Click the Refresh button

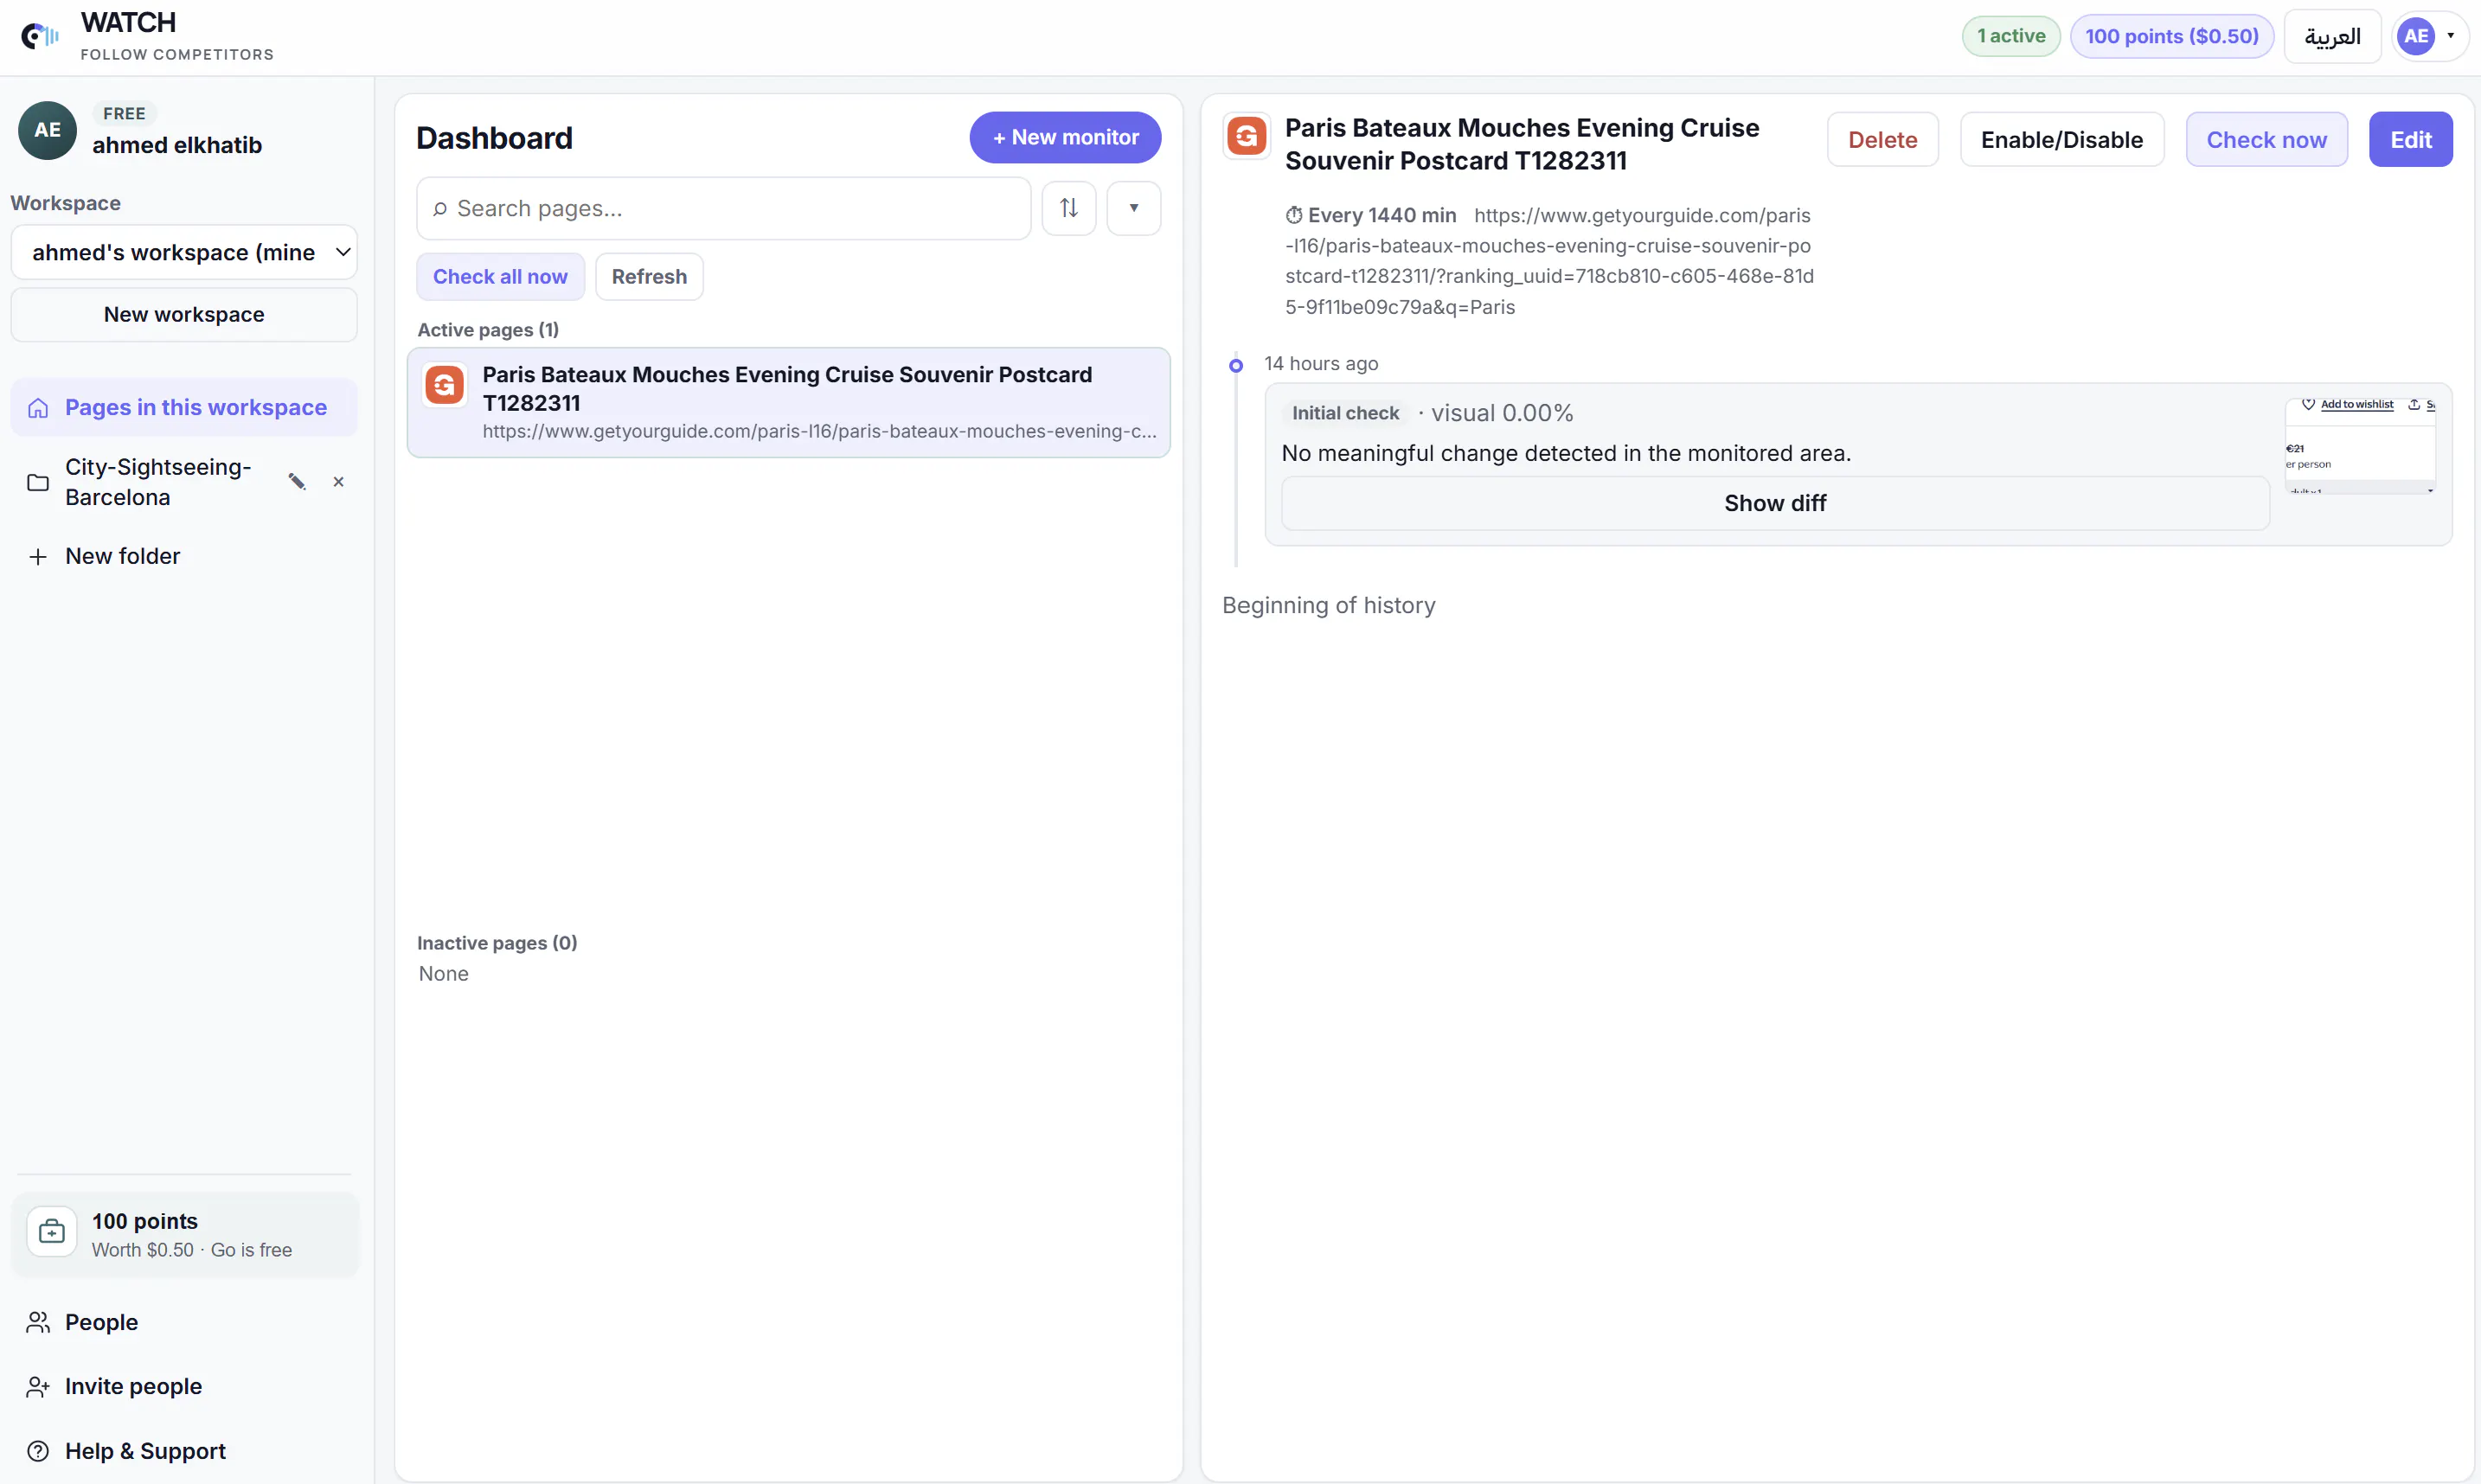649,277
